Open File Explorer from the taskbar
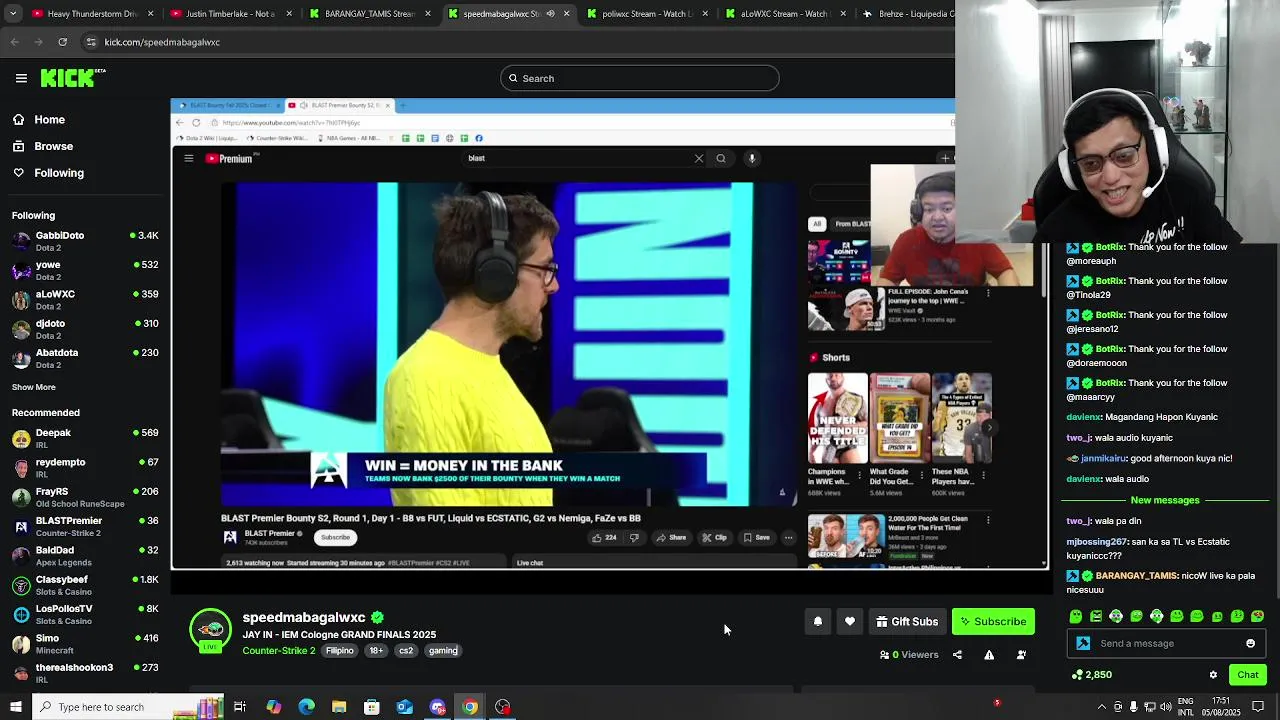The height and width of the screenshot is (720, 1280). [x=339, y=707]
